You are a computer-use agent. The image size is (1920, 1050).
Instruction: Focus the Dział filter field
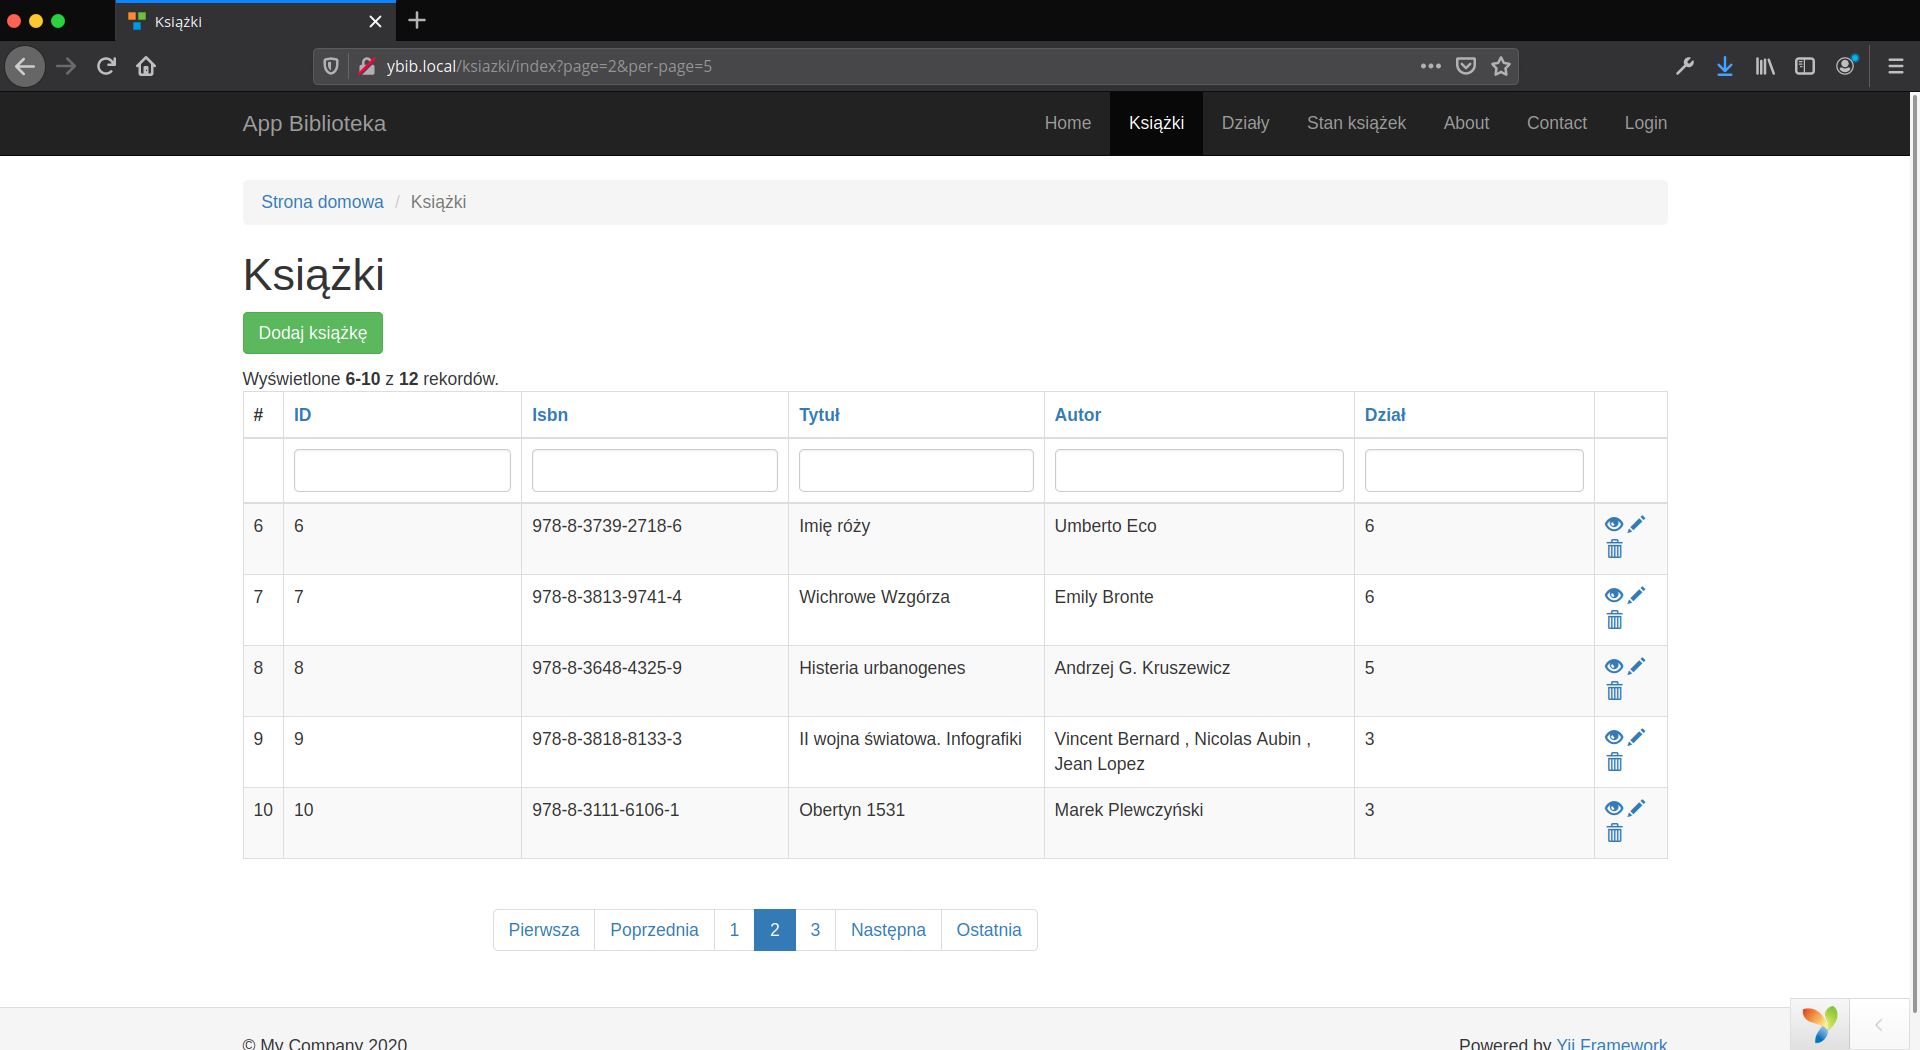click(1474, 470)
